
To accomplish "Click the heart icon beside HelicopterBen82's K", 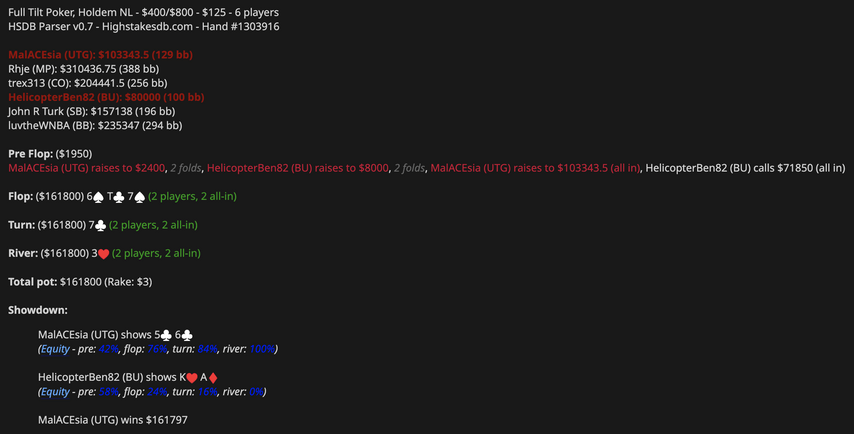I will 192,378.
